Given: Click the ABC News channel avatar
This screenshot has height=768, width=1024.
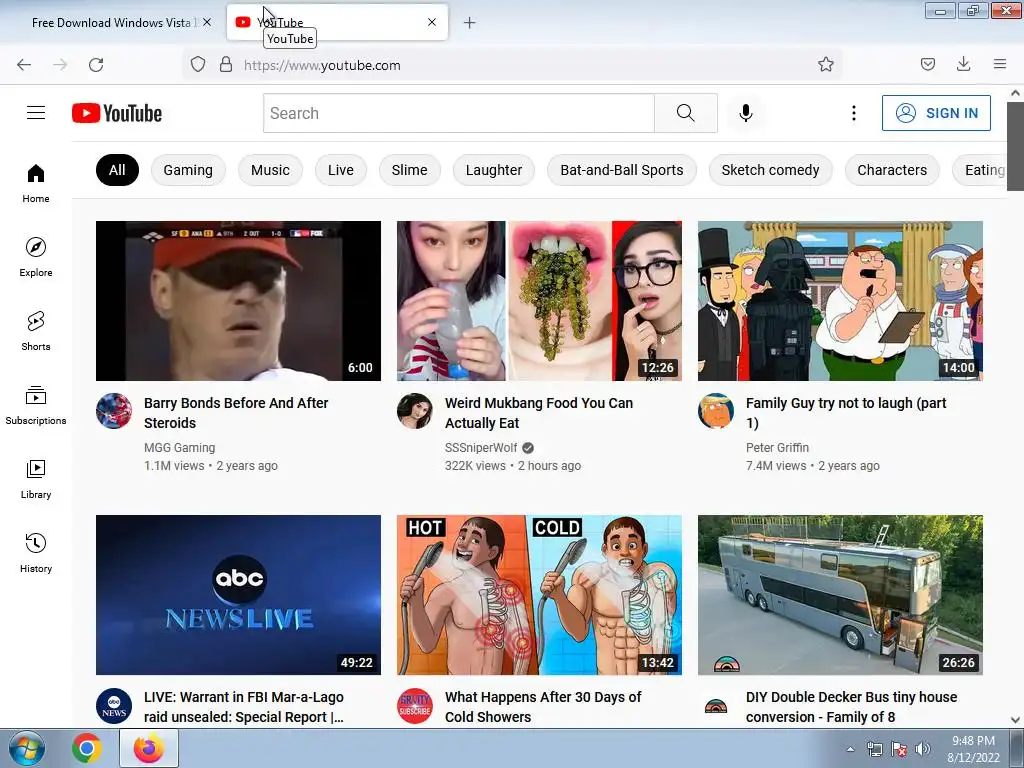Looking at the screenshot, I should [114, 705].
